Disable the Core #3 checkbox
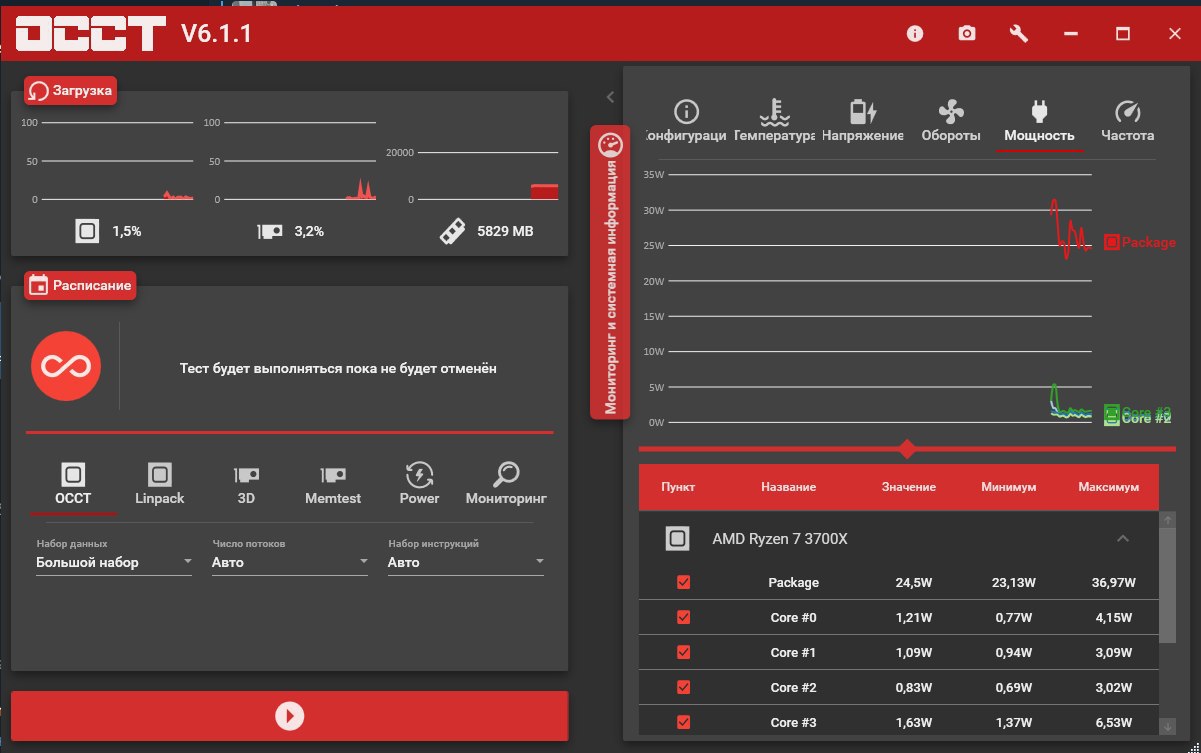 684,722
